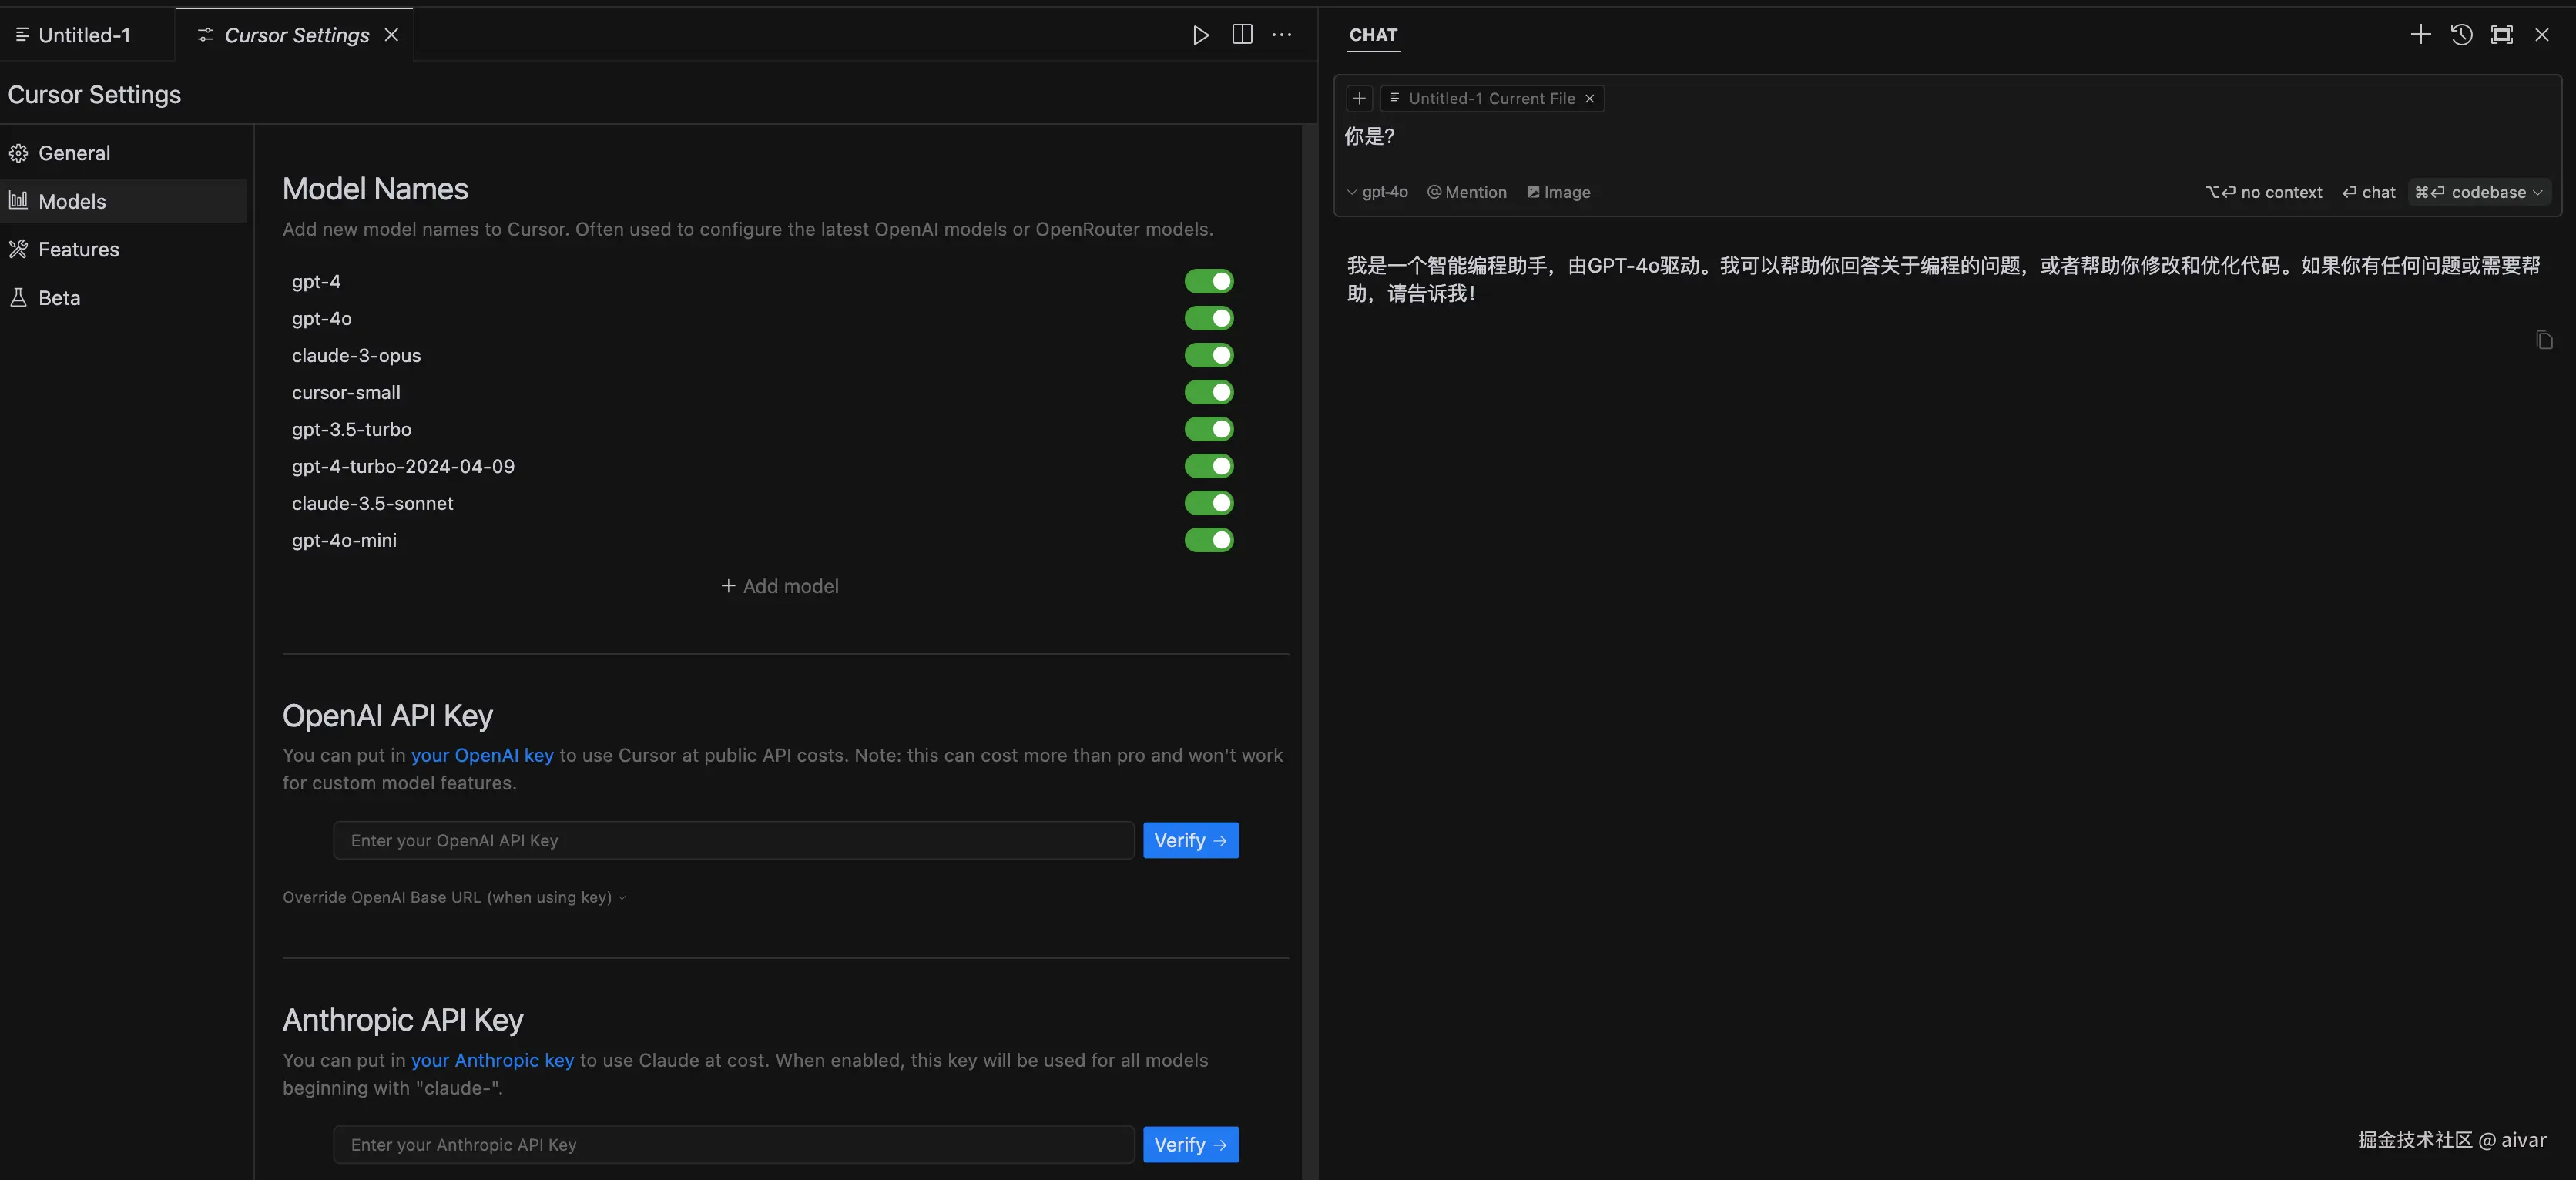The width and height of the screenshot is (2576, 1180).
Task: Open the editor more actions ellipsis
Action: pyautogui.click(x=1282, y=35)
